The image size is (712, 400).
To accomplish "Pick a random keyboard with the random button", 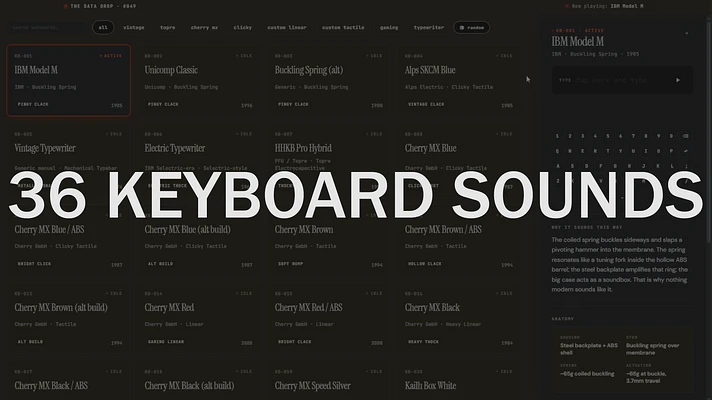I will click(471, 28).
